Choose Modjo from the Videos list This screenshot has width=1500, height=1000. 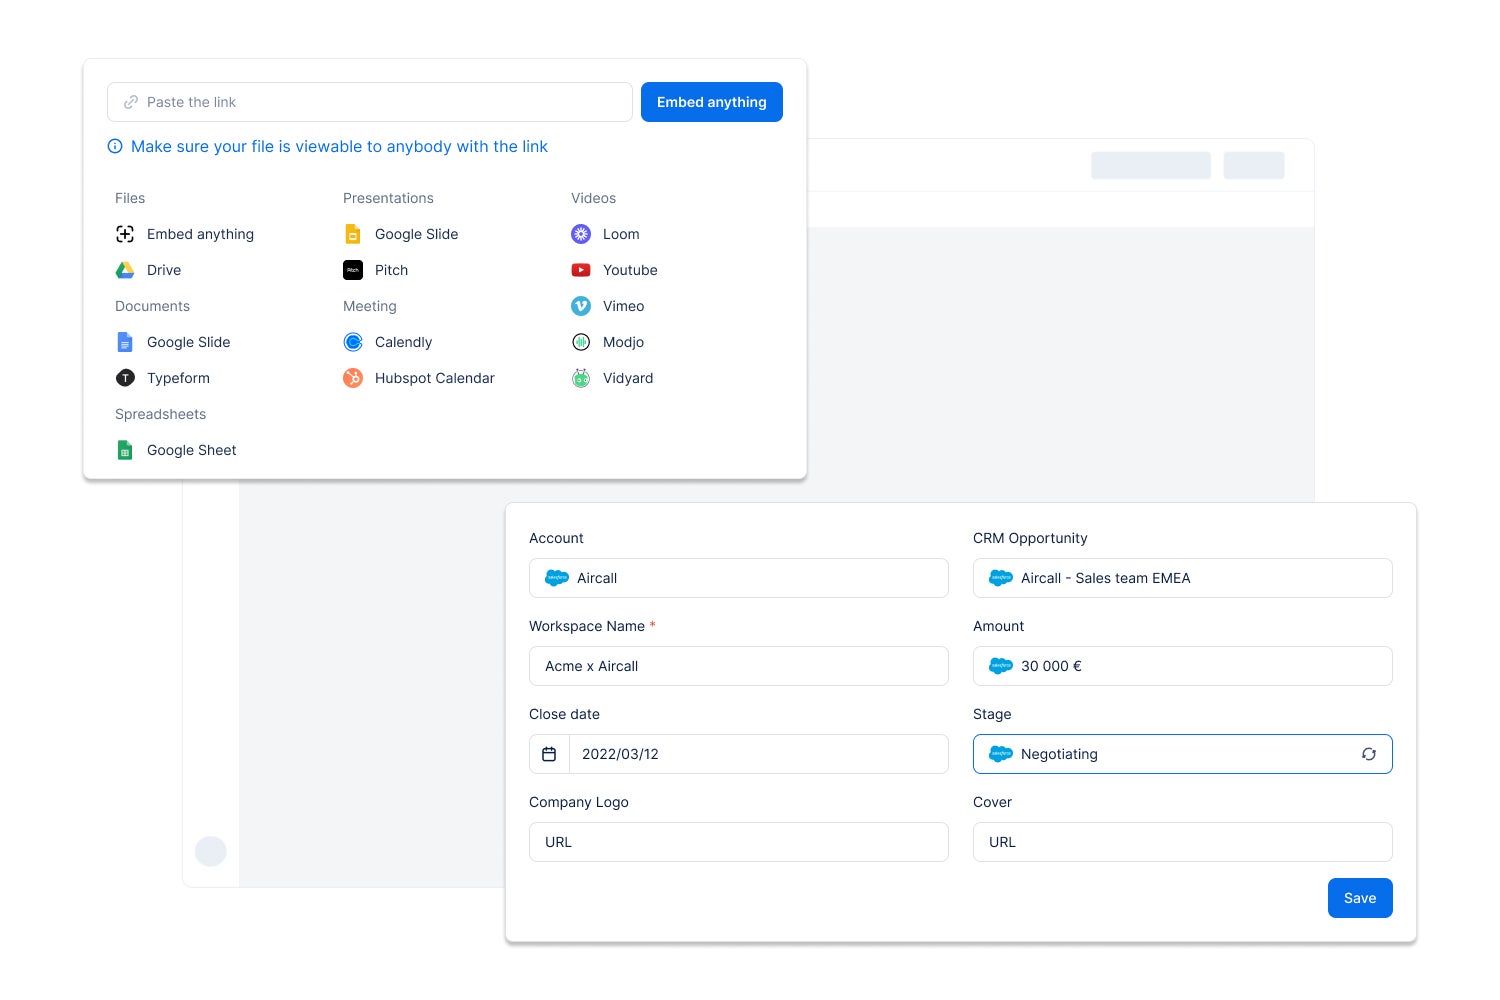click(623, 342)
